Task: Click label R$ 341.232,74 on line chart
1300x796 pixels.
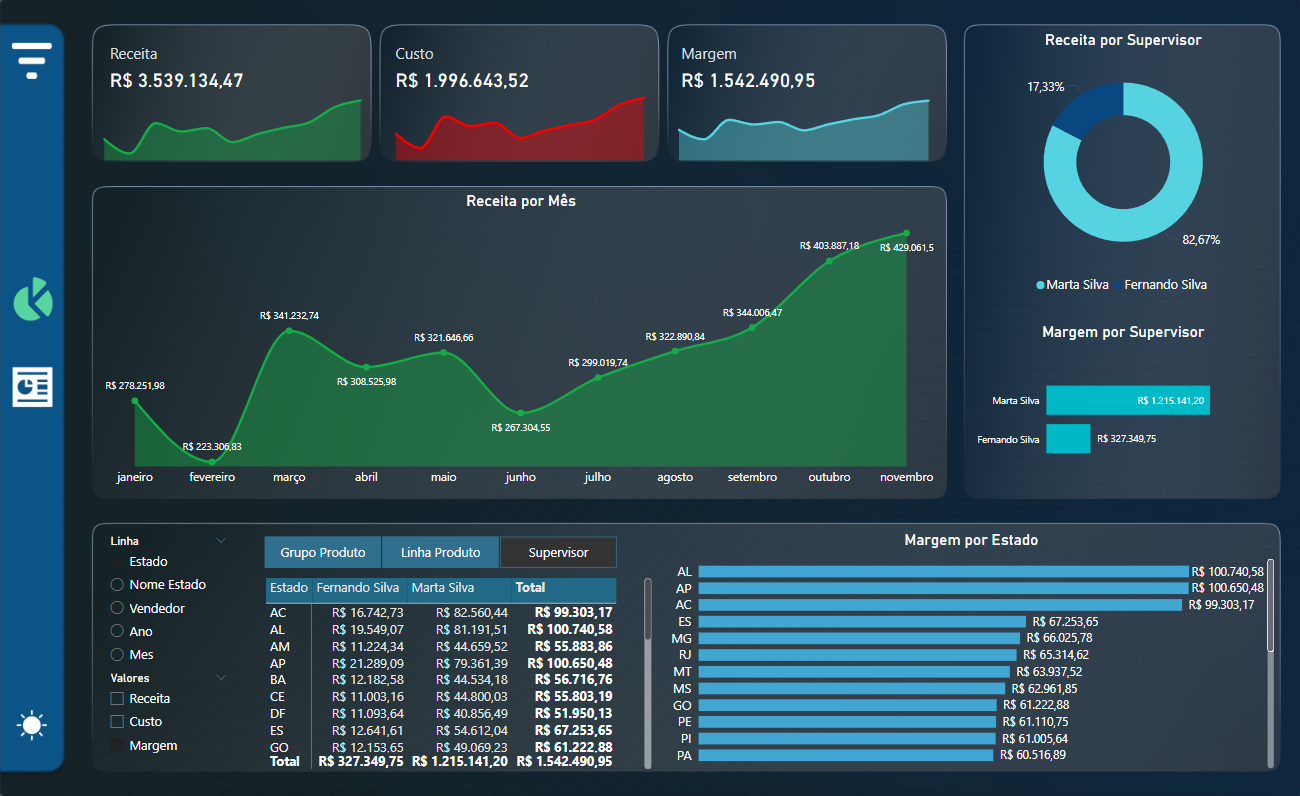Action: pyautogui.click(x=289, y=315)
